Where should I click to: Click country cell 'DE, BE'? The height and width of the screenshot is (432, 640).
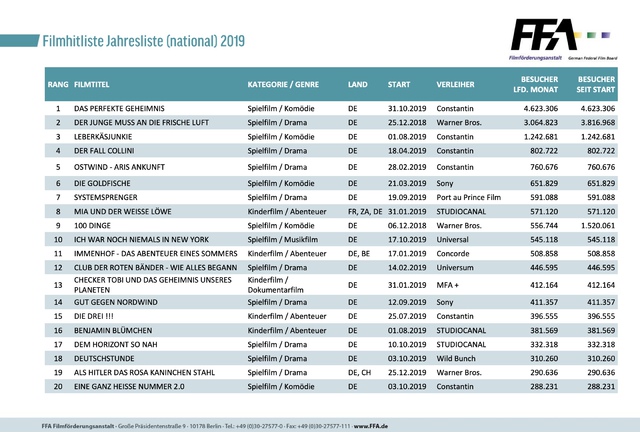(x=359, y=254)
